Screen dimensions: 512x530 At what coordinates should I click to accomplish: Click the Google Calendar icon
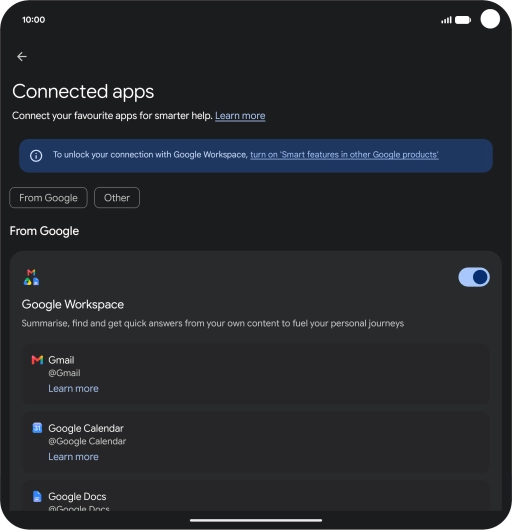(x=37, y=428)
